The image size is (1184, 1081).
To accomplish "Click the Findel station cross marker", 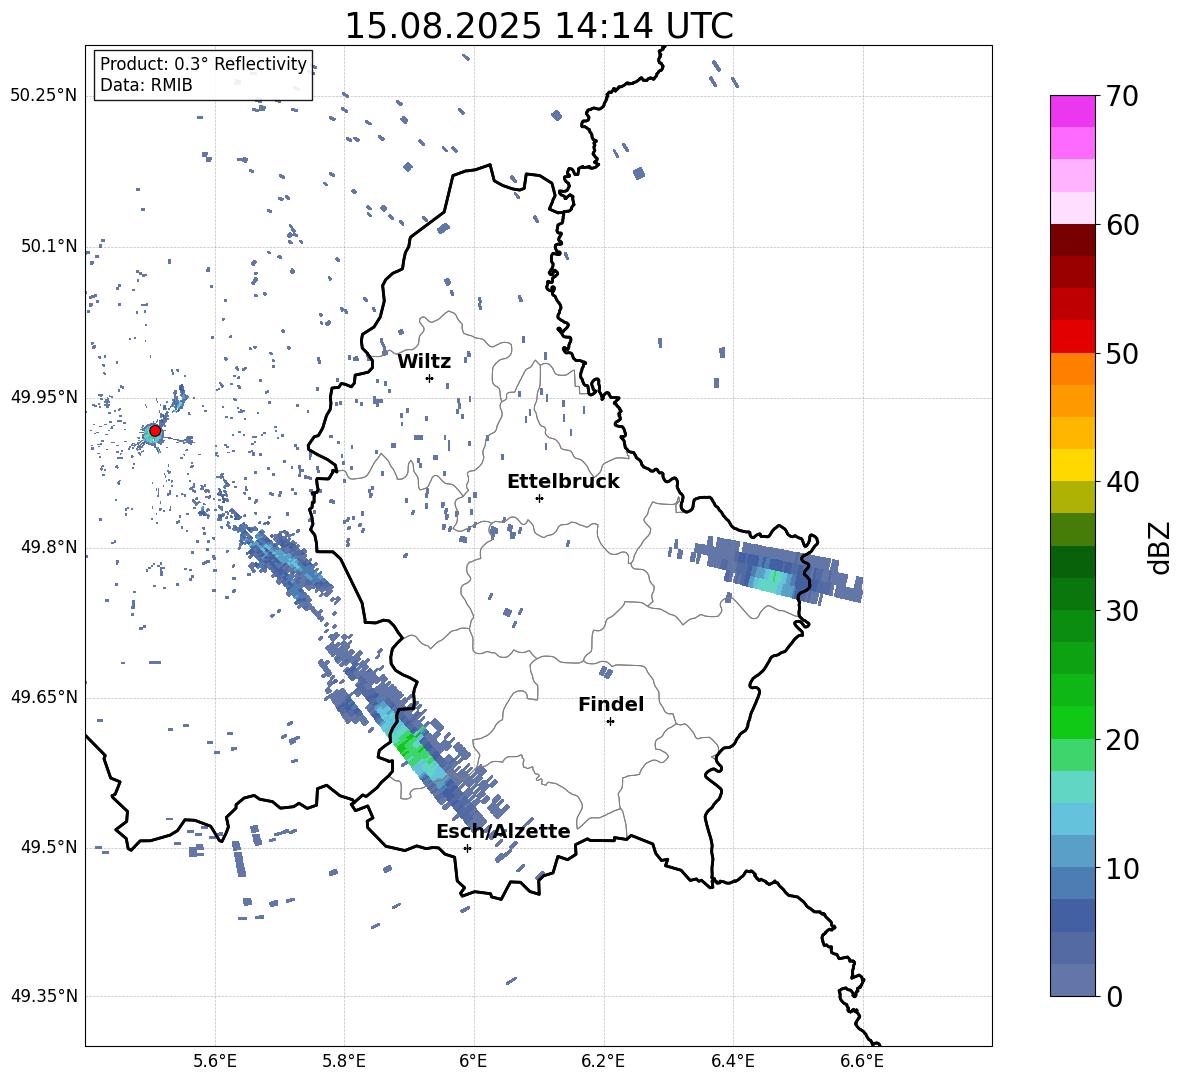I will pos(610,722).
